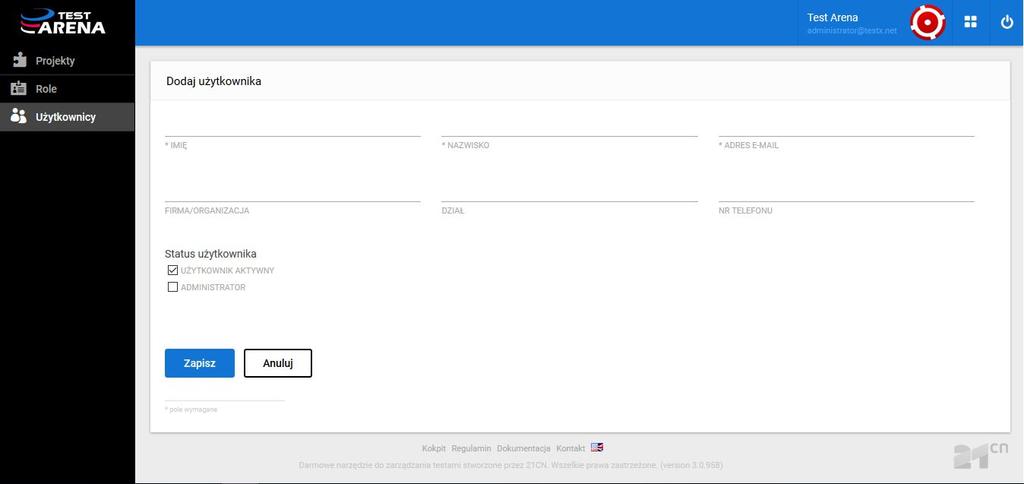This screenshot has height=484, width=1024.
Task: Click the power logout icon
Action: pyautogui.click(x=1006, y=22)
